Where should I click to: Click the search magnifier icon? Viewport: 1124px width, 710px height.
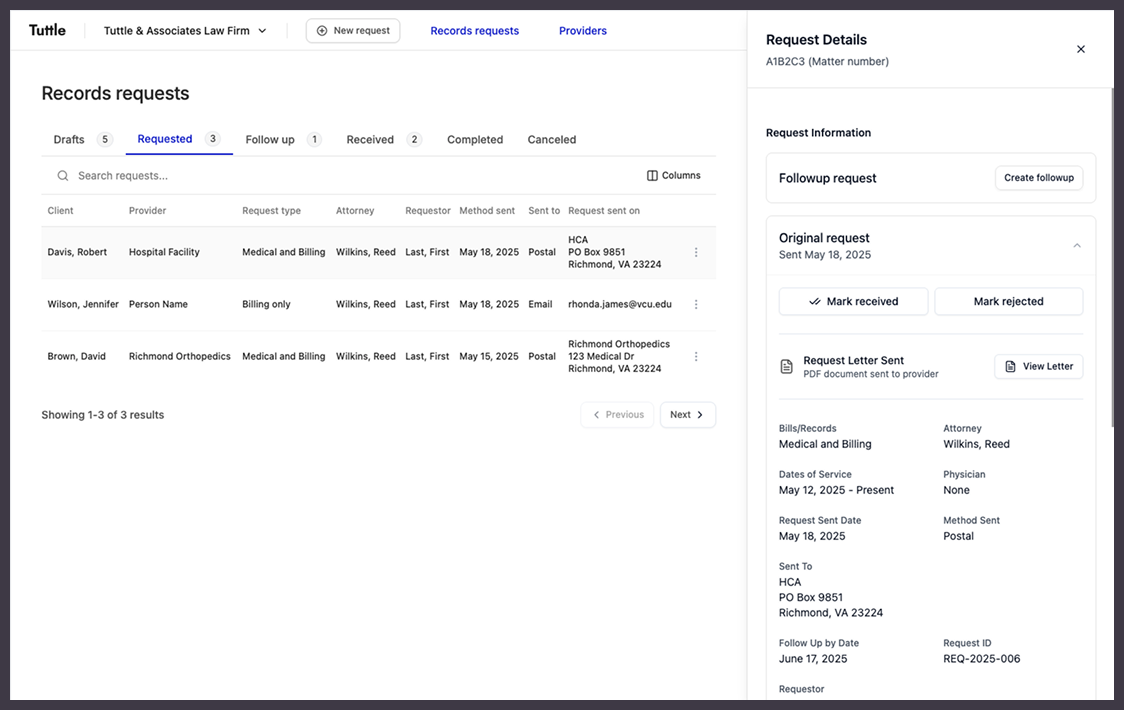tap(63, 176)
